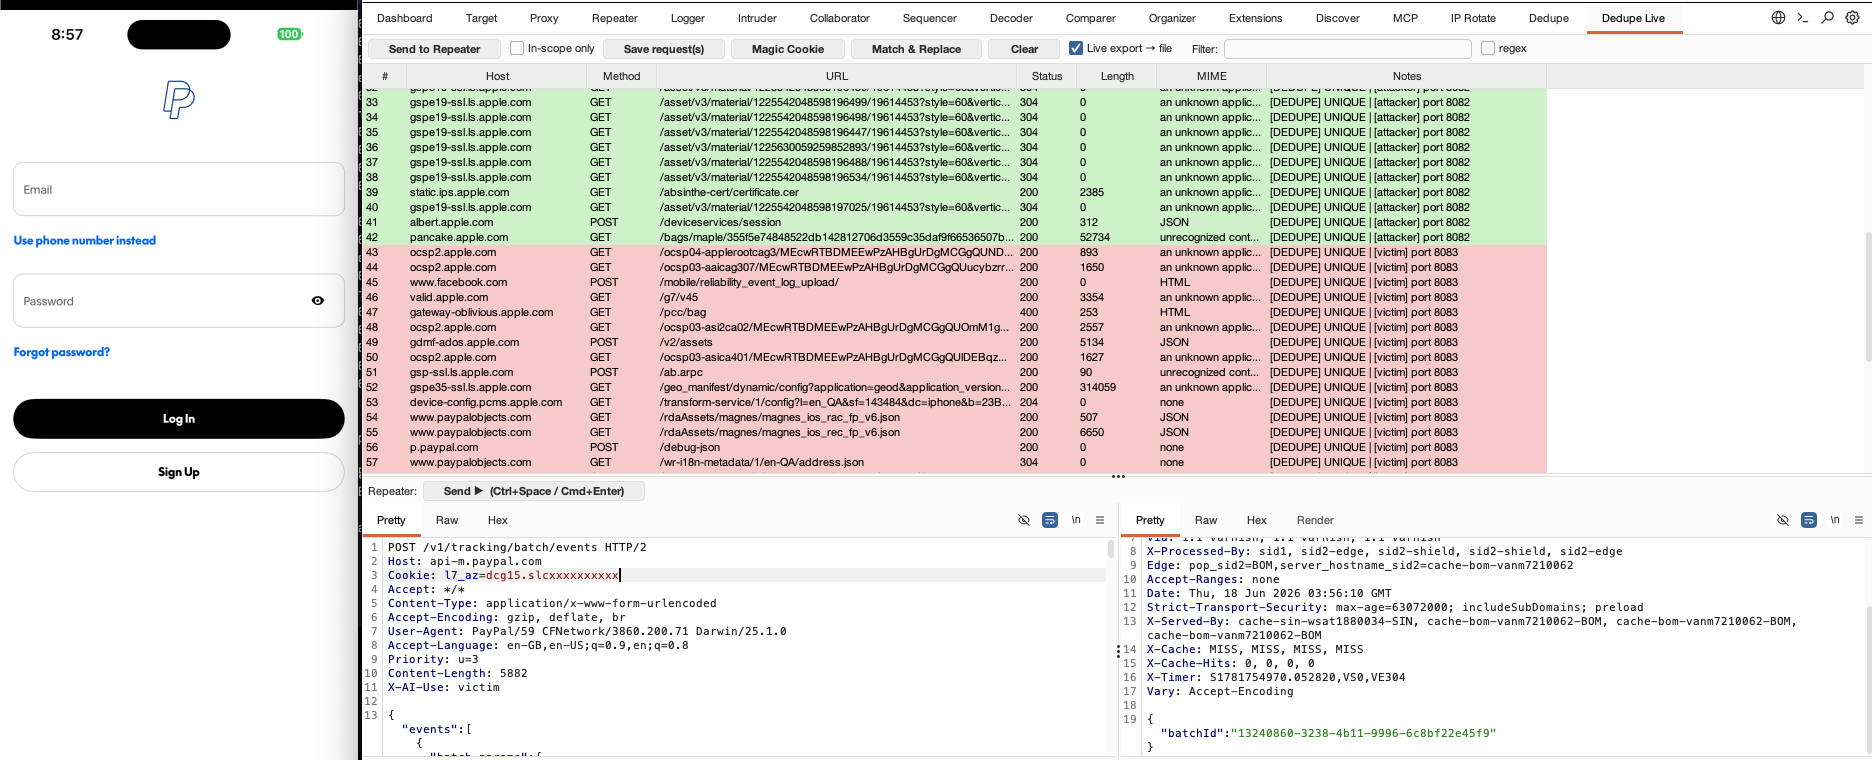Switch to the Proxy tab
The image size is (1872, 760).
coord(544,18)
